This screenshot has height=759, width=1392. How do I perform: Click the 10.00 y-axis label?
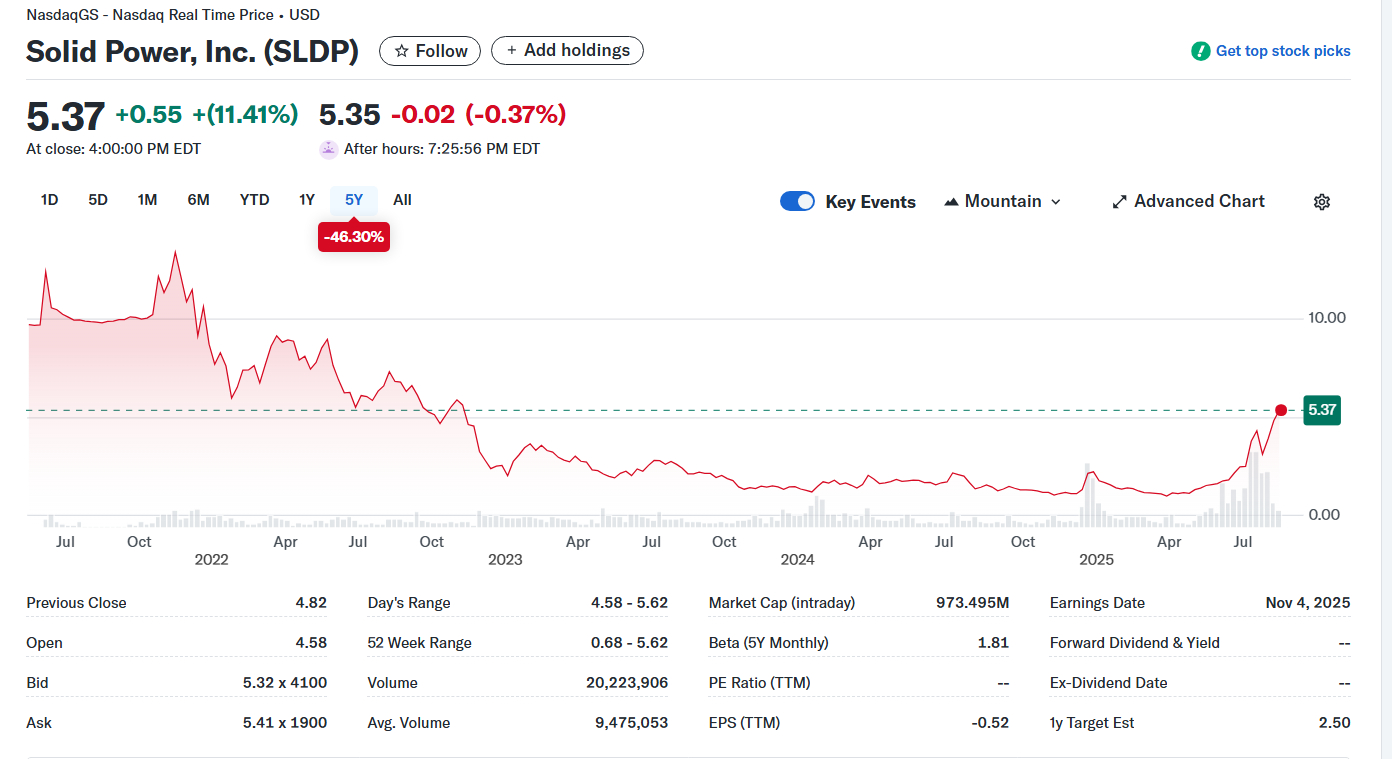point(1327,318)
